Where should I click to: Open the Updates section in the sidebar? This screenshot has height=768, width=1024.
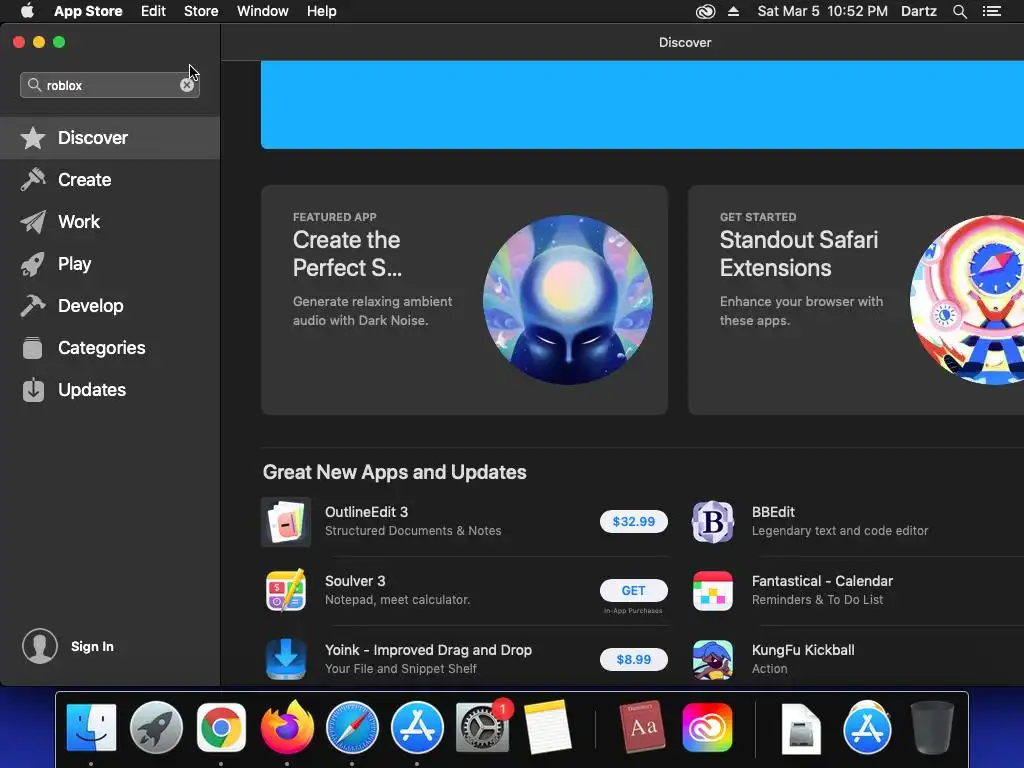[110, 390]
